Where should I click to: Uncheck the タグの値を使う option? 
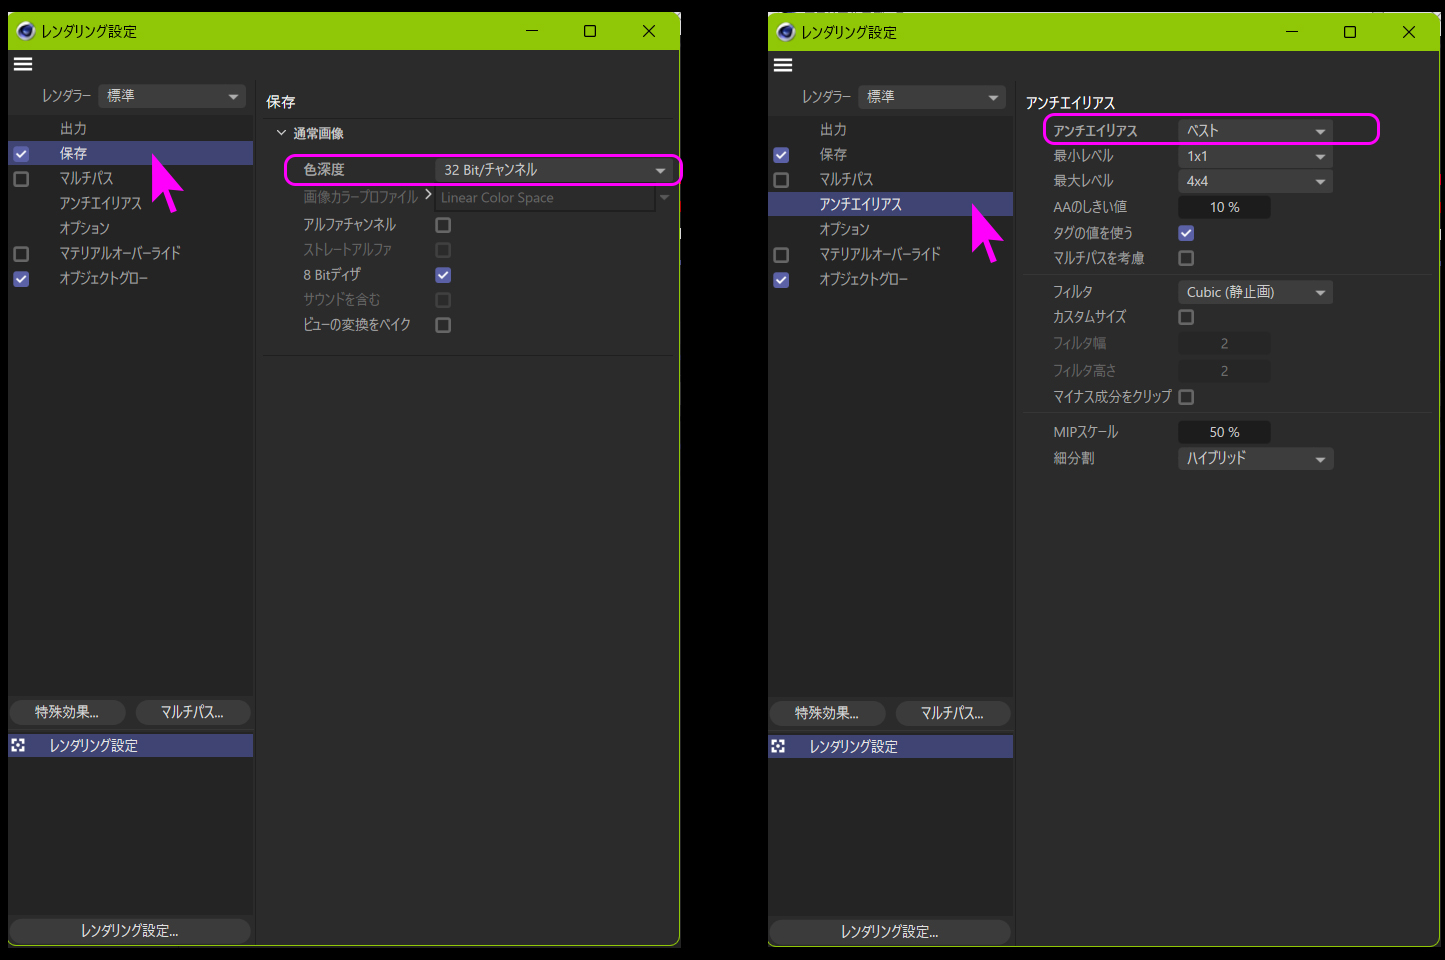[x=1186, y=233]
